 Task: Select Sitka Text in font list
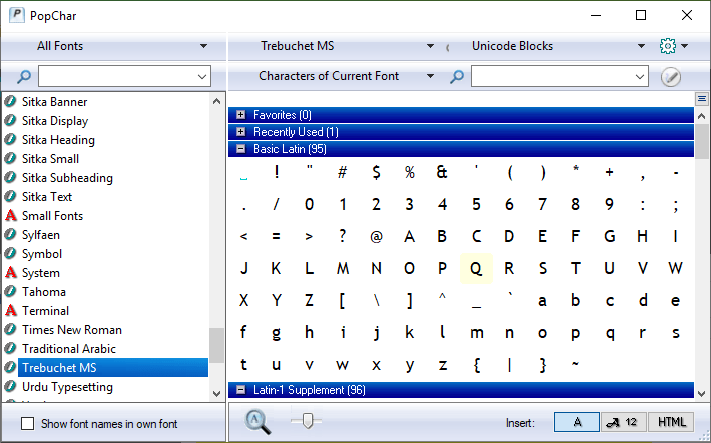(47, 197)
